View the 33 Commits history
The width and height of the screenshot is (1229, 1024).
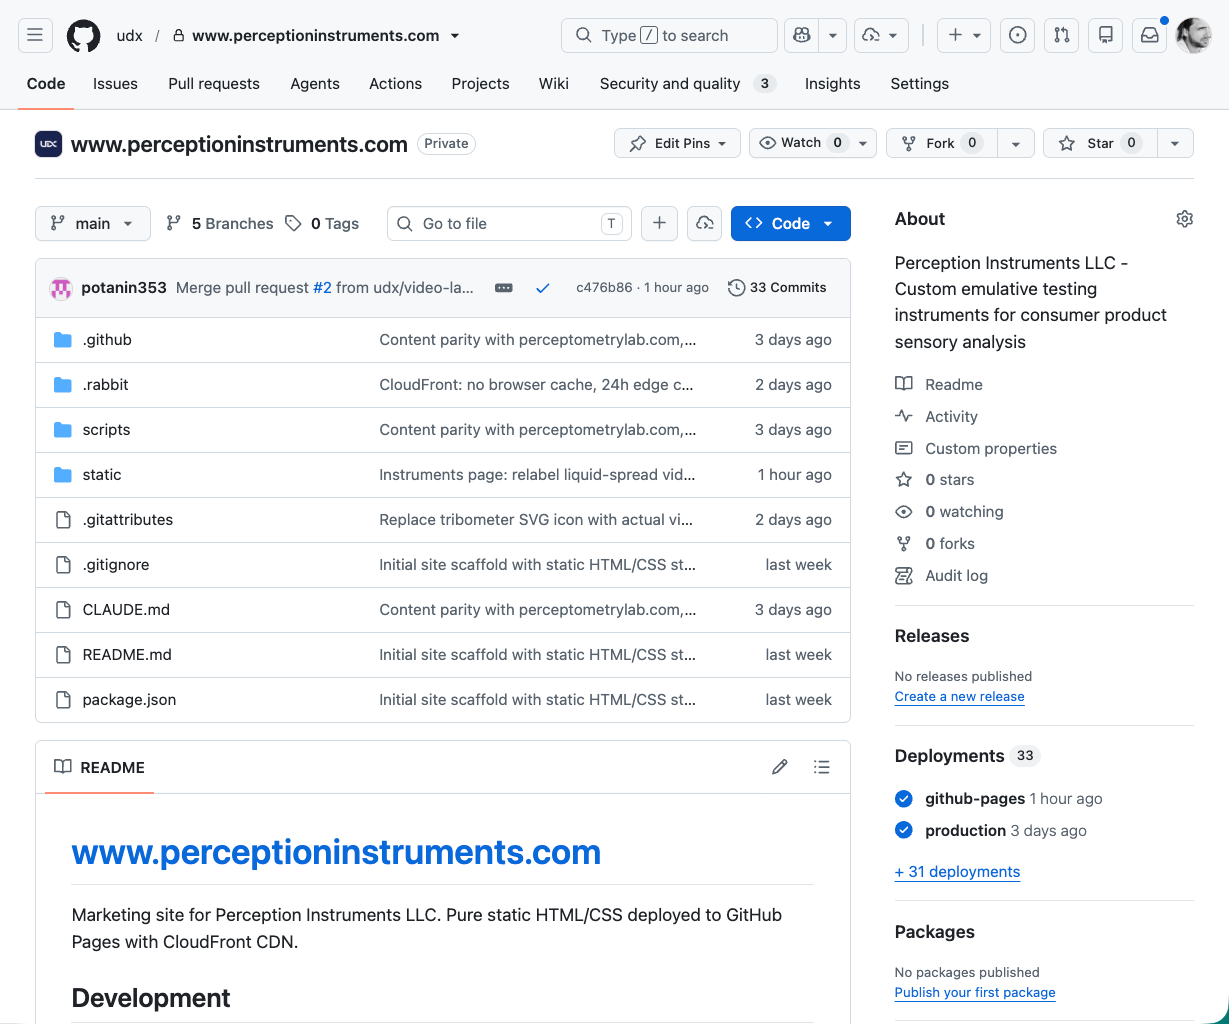[777, 288]
